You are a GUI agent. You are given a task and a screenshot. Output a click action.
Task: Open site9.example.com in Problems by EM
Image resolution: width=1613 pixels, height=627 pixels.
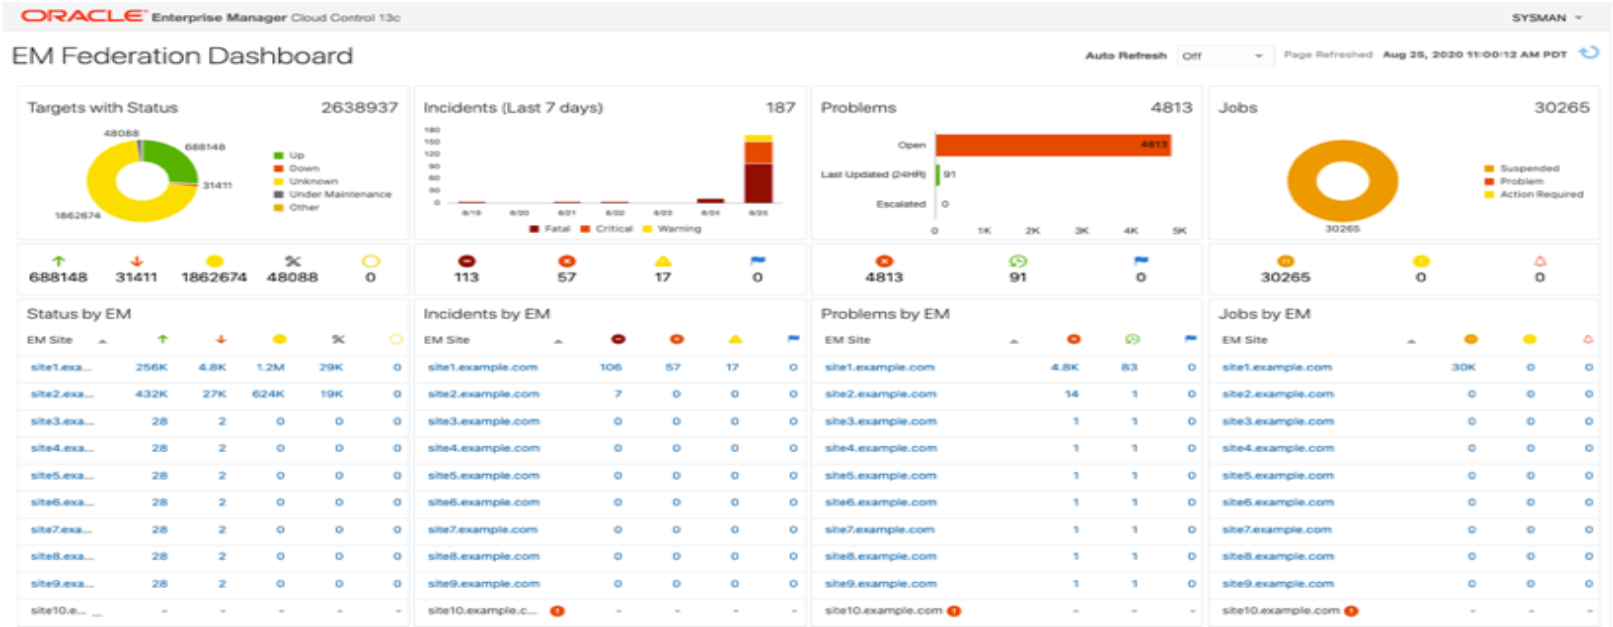[880, 583]
